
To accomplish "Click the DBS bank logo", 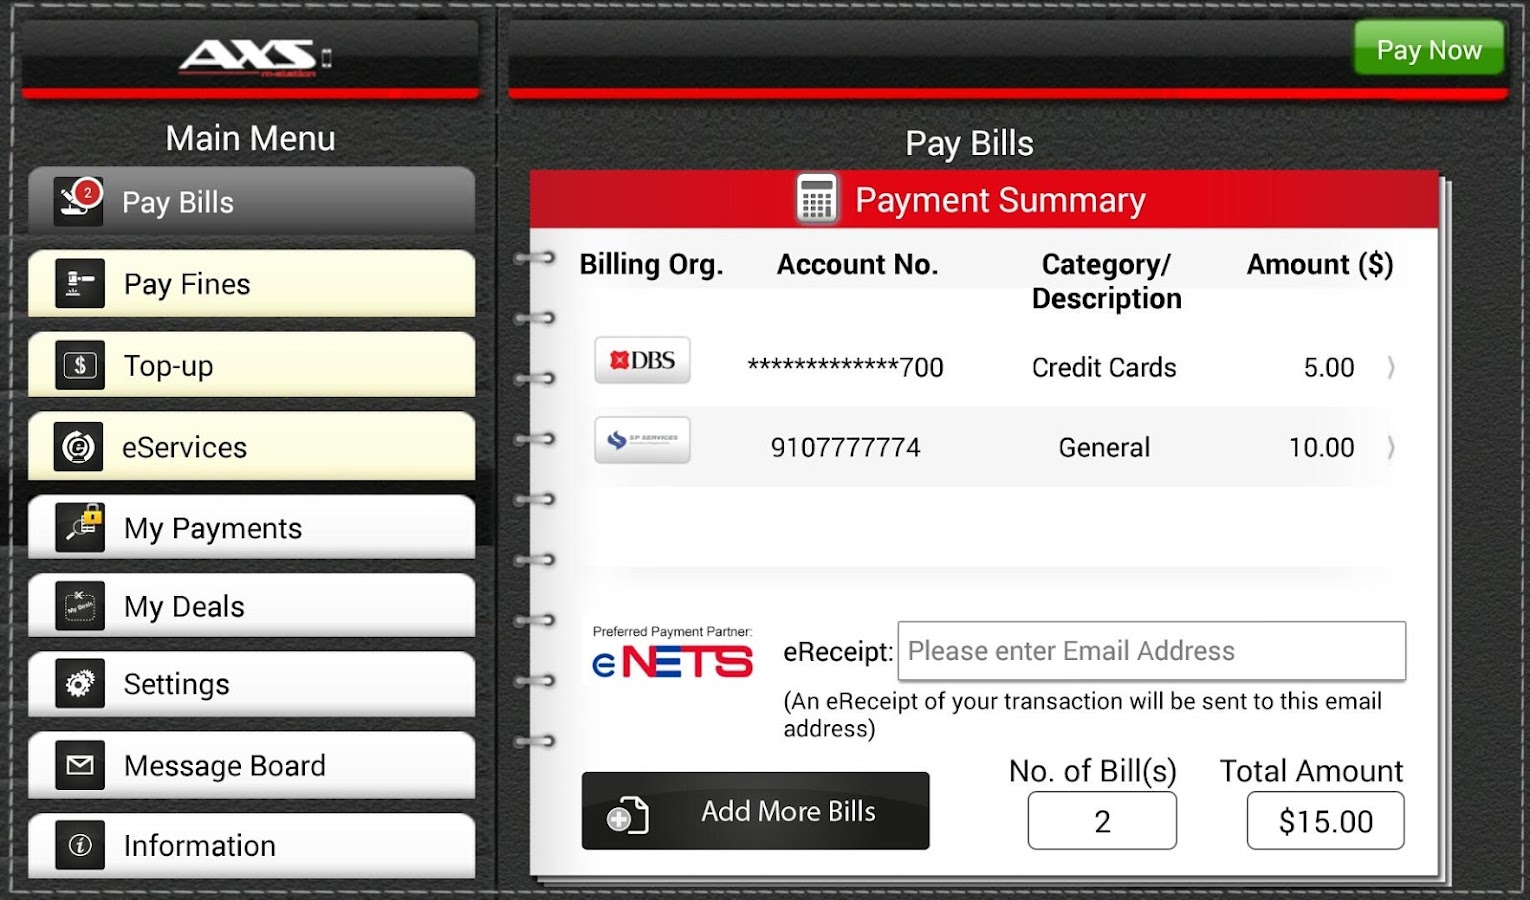I will 642,360.
